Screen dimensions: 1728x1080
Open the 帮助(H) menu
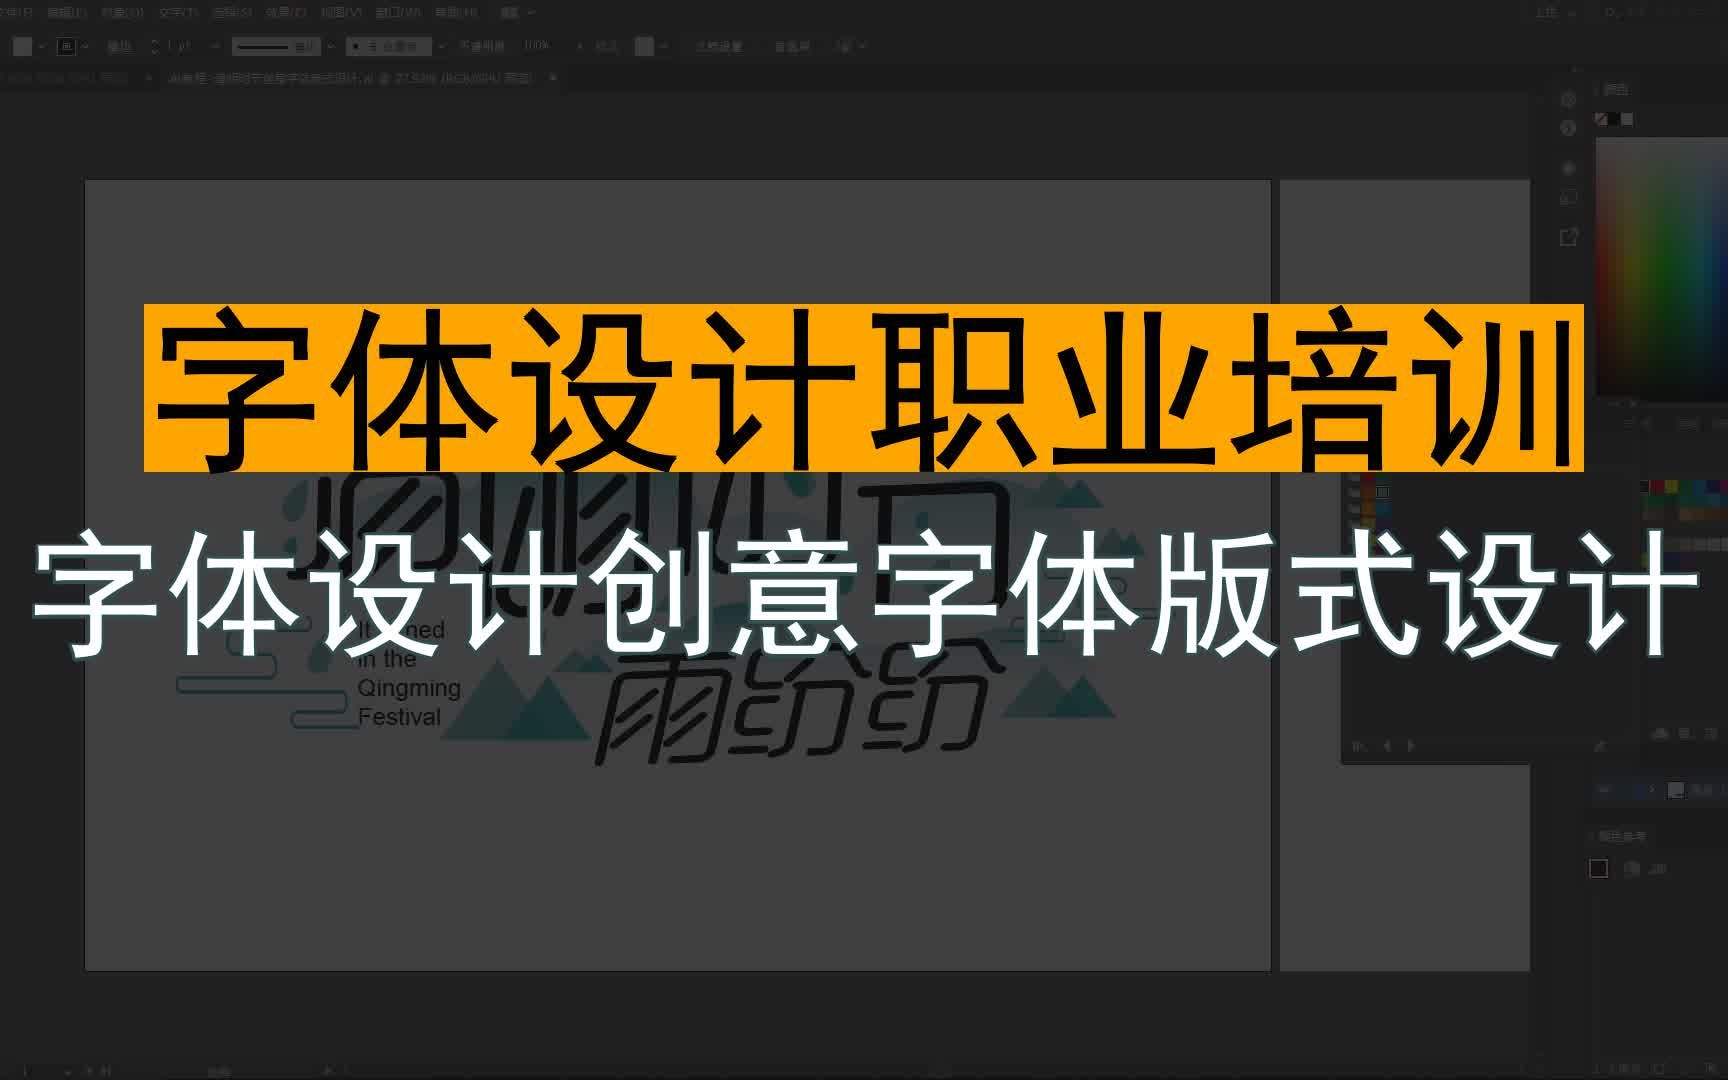coord(455,13)
